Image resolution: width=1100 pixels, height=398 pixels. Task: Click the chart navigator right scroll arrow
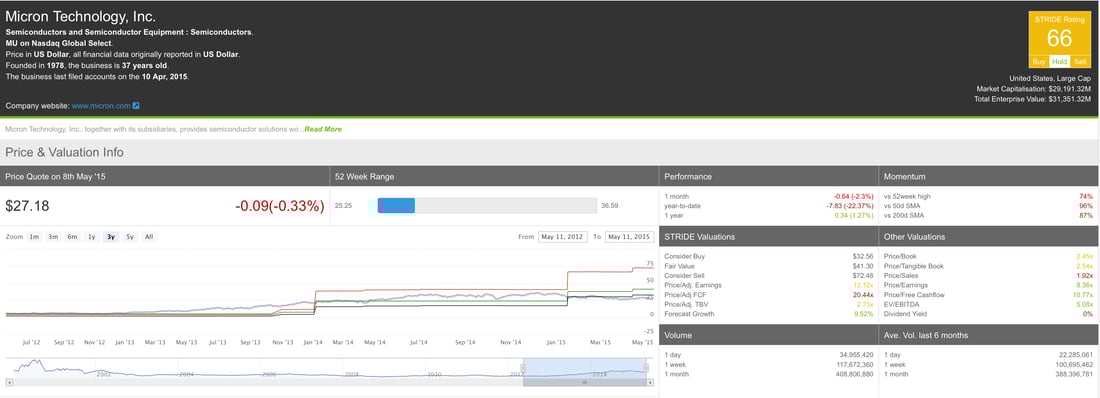click(650, 383)
